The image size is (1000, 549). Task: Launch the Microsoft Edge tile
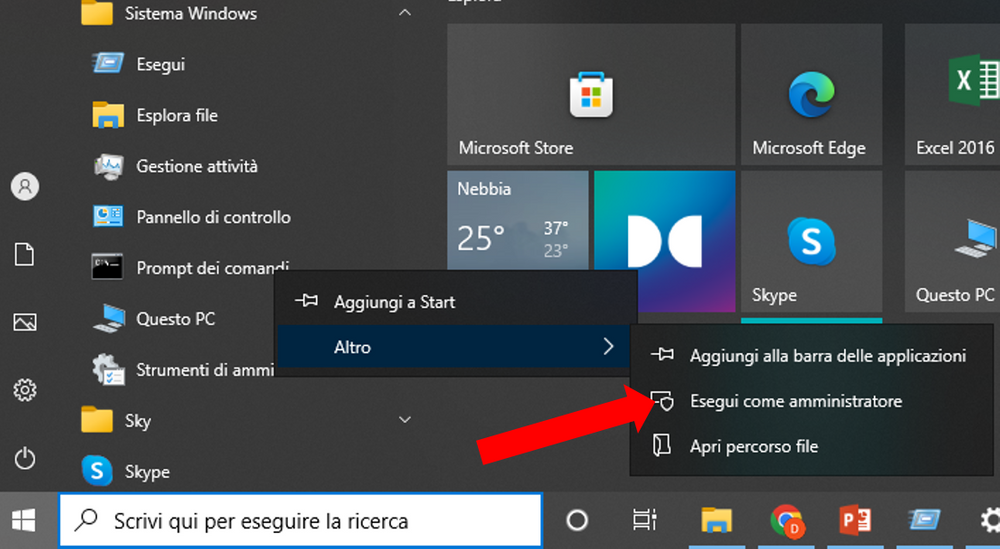click(x=811, y=94)
